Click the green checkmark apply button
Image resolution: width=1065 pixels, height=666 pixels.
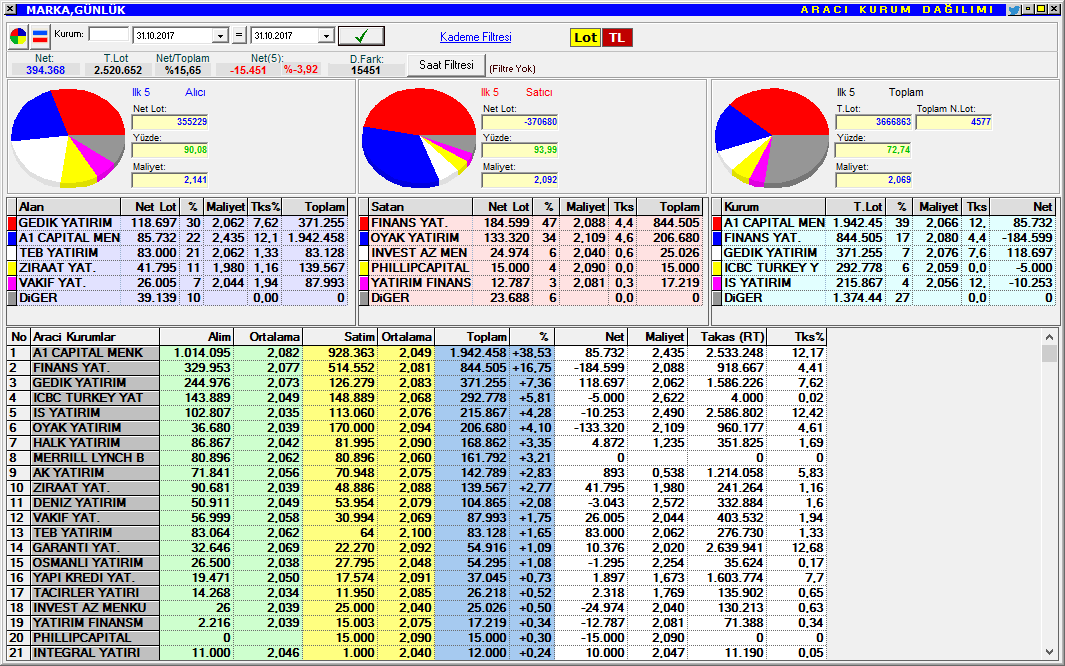pyautogui.click(x=361, y=36)
